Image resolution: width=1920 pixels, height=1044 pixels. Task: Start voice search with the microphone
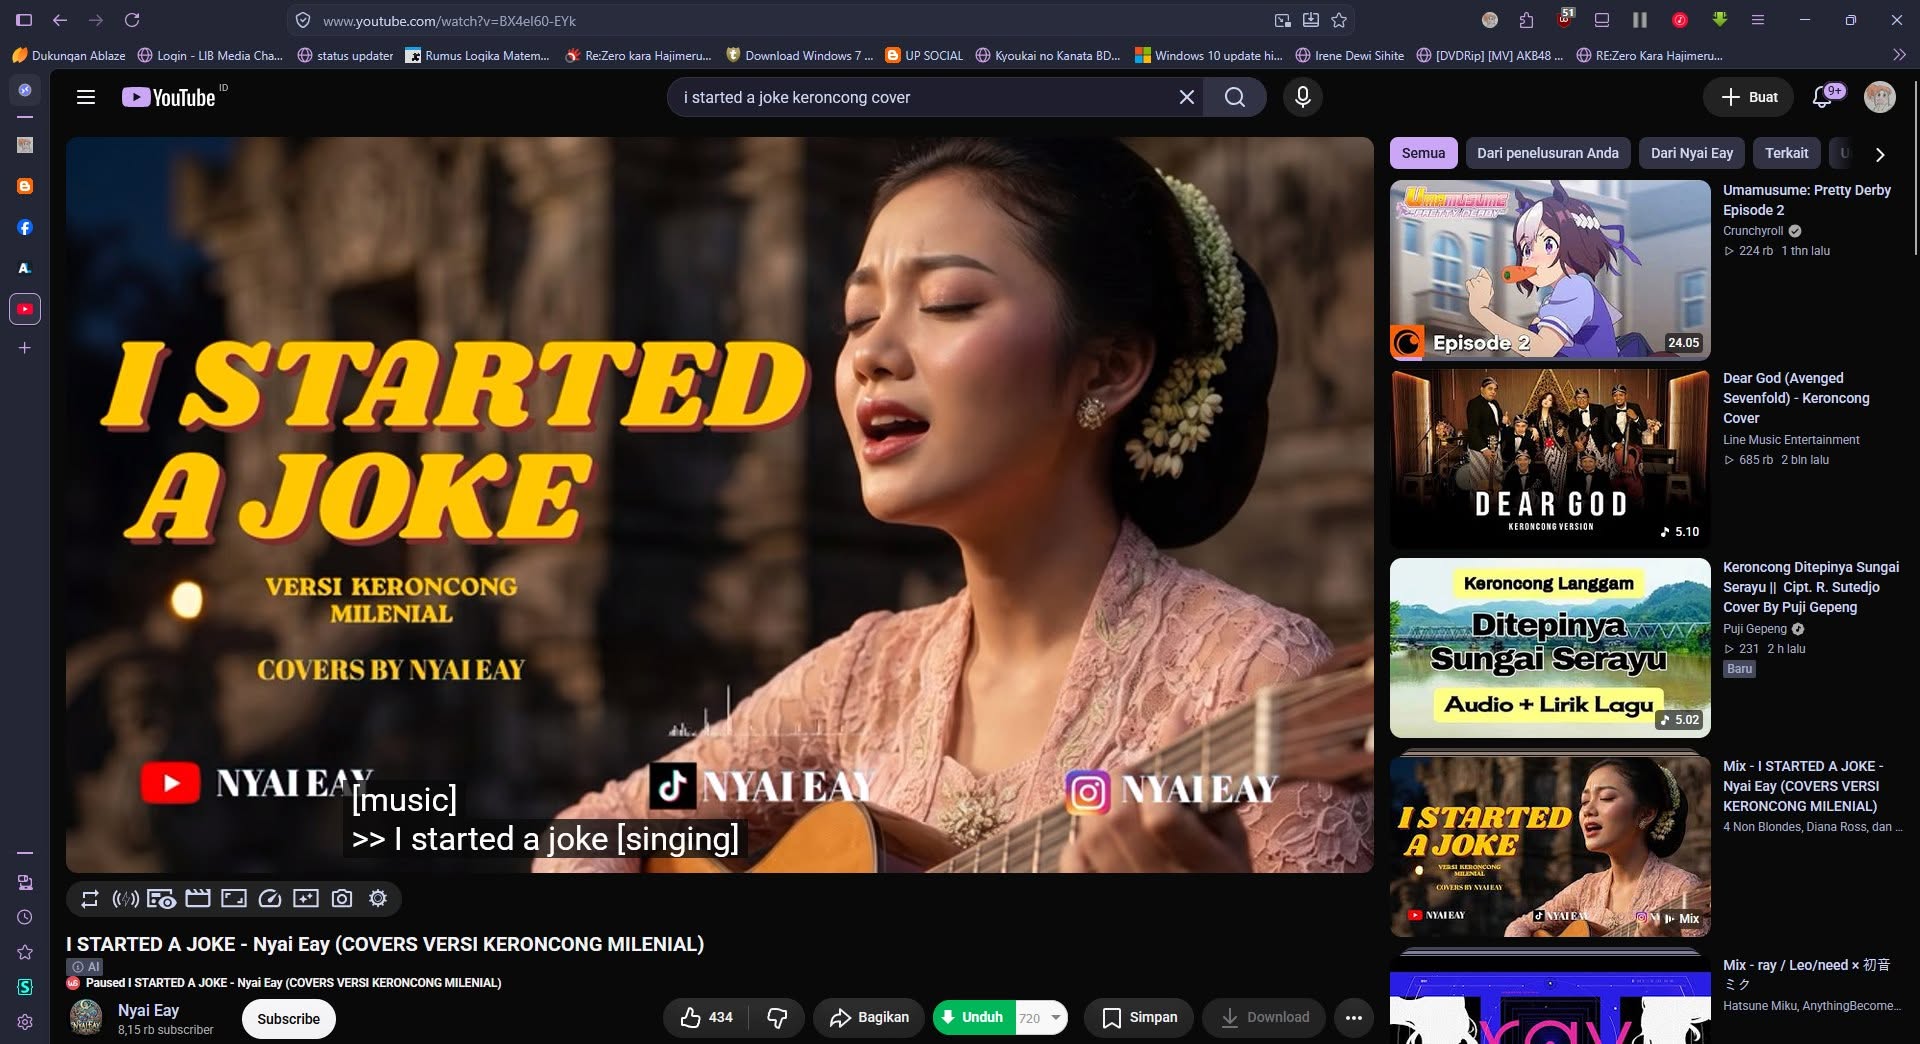click(x=1302, y=97)
